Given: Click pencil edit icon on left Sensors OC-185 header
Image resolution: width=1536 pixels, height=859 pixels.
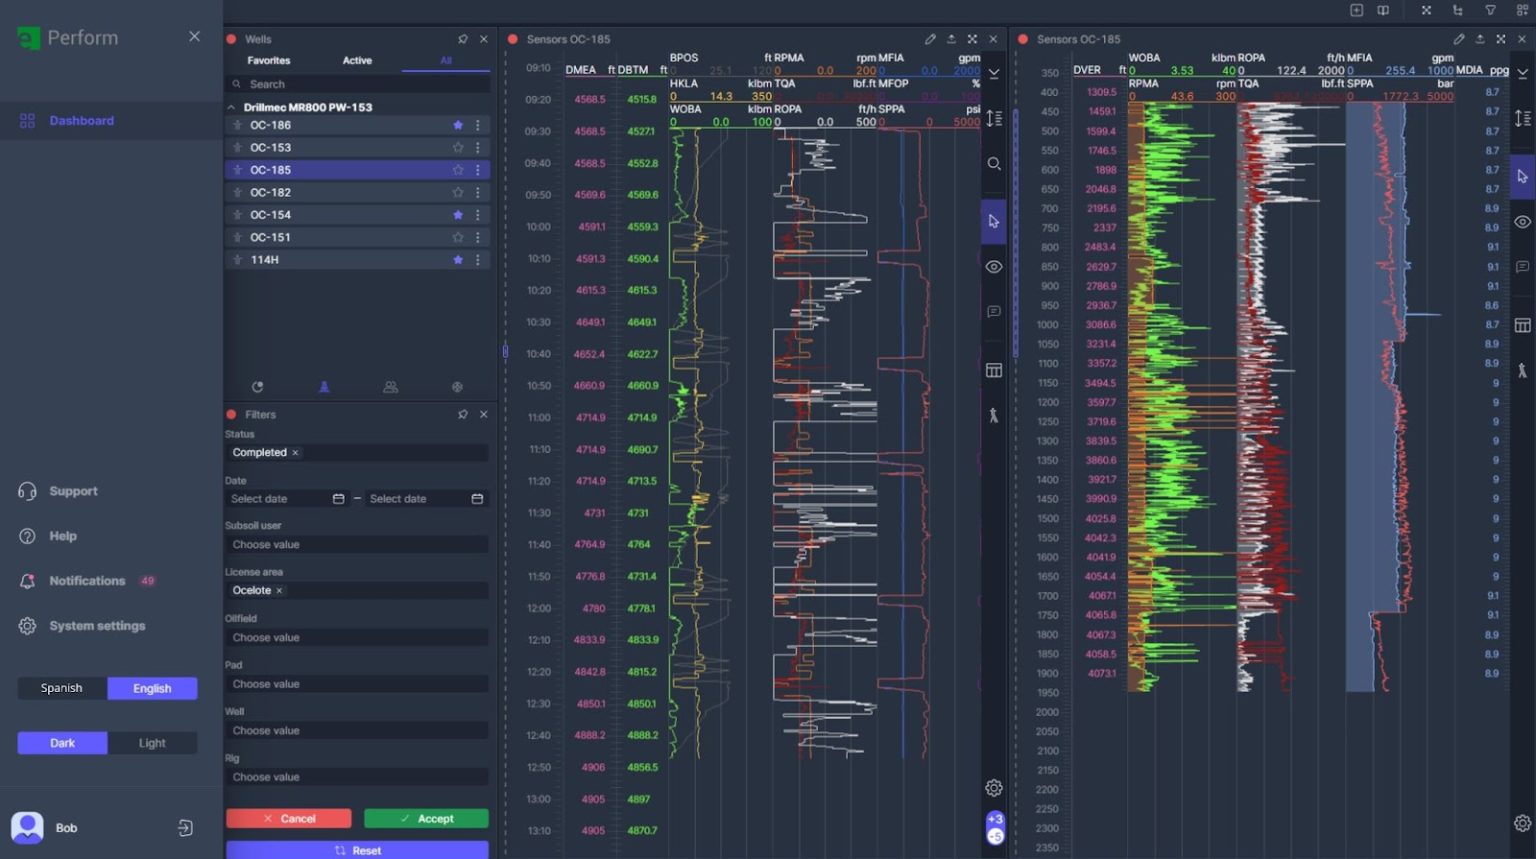Looking at the screenshot, I should [930, 39].
